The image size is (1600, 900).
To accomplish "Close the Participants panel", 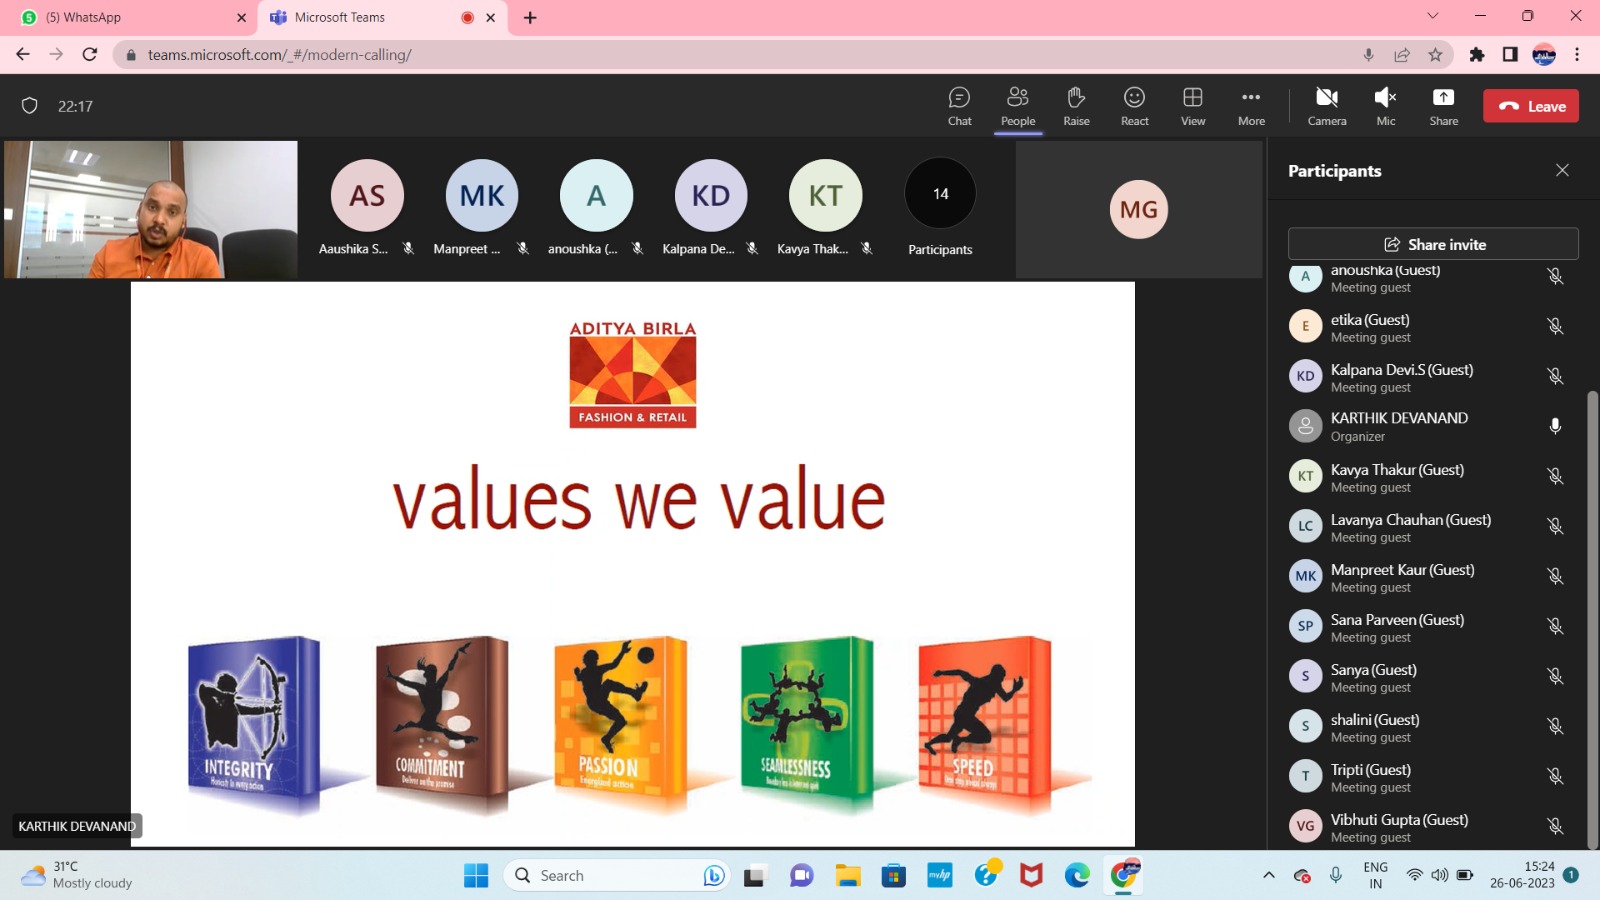I will click(x=1562, y=171).
